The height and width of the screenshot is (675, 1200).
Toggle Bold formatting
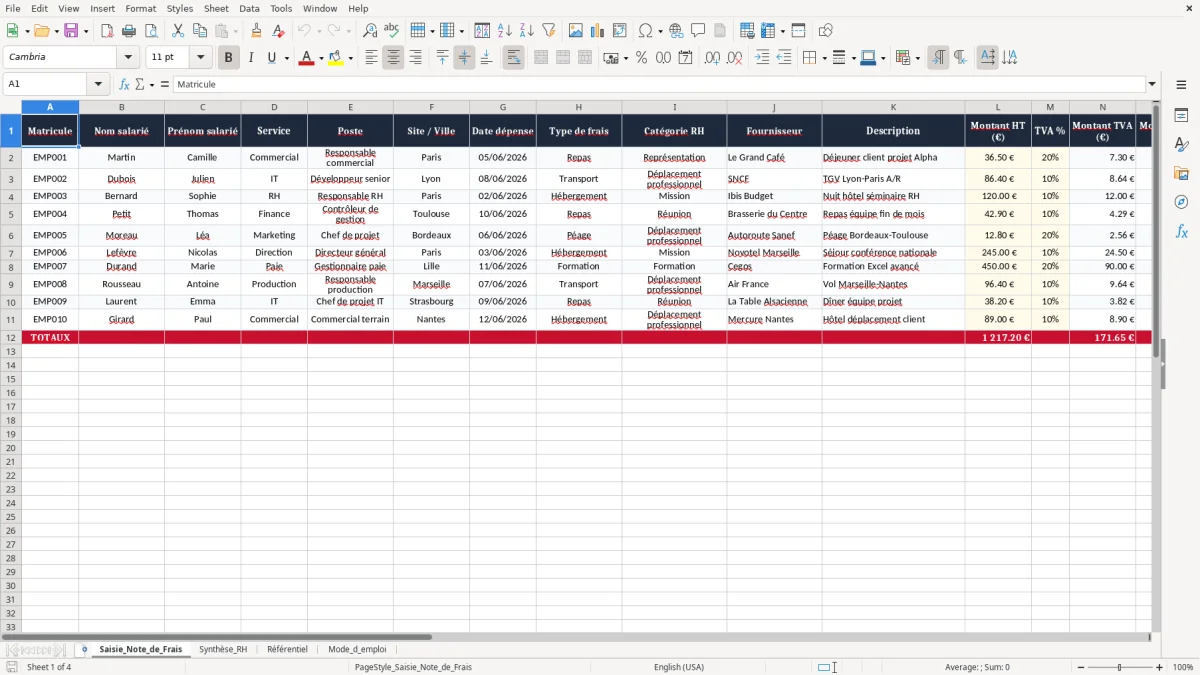tap(228, 58)
